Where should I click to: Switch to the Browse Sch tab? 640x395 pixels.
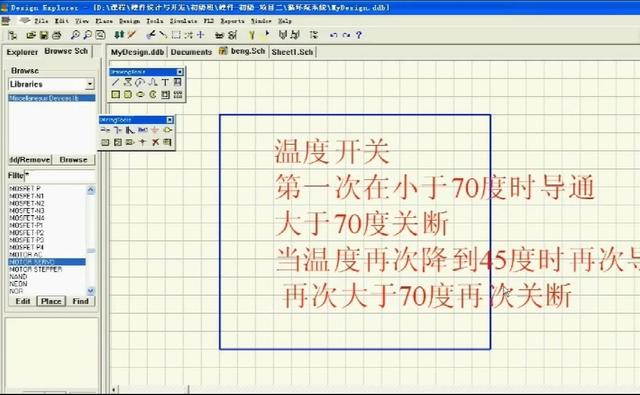(66, 51)
